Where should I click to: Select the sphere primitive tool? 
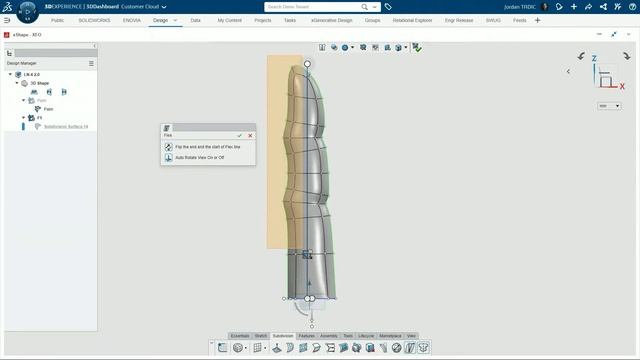pyautogui.click(x=237, y=348)
